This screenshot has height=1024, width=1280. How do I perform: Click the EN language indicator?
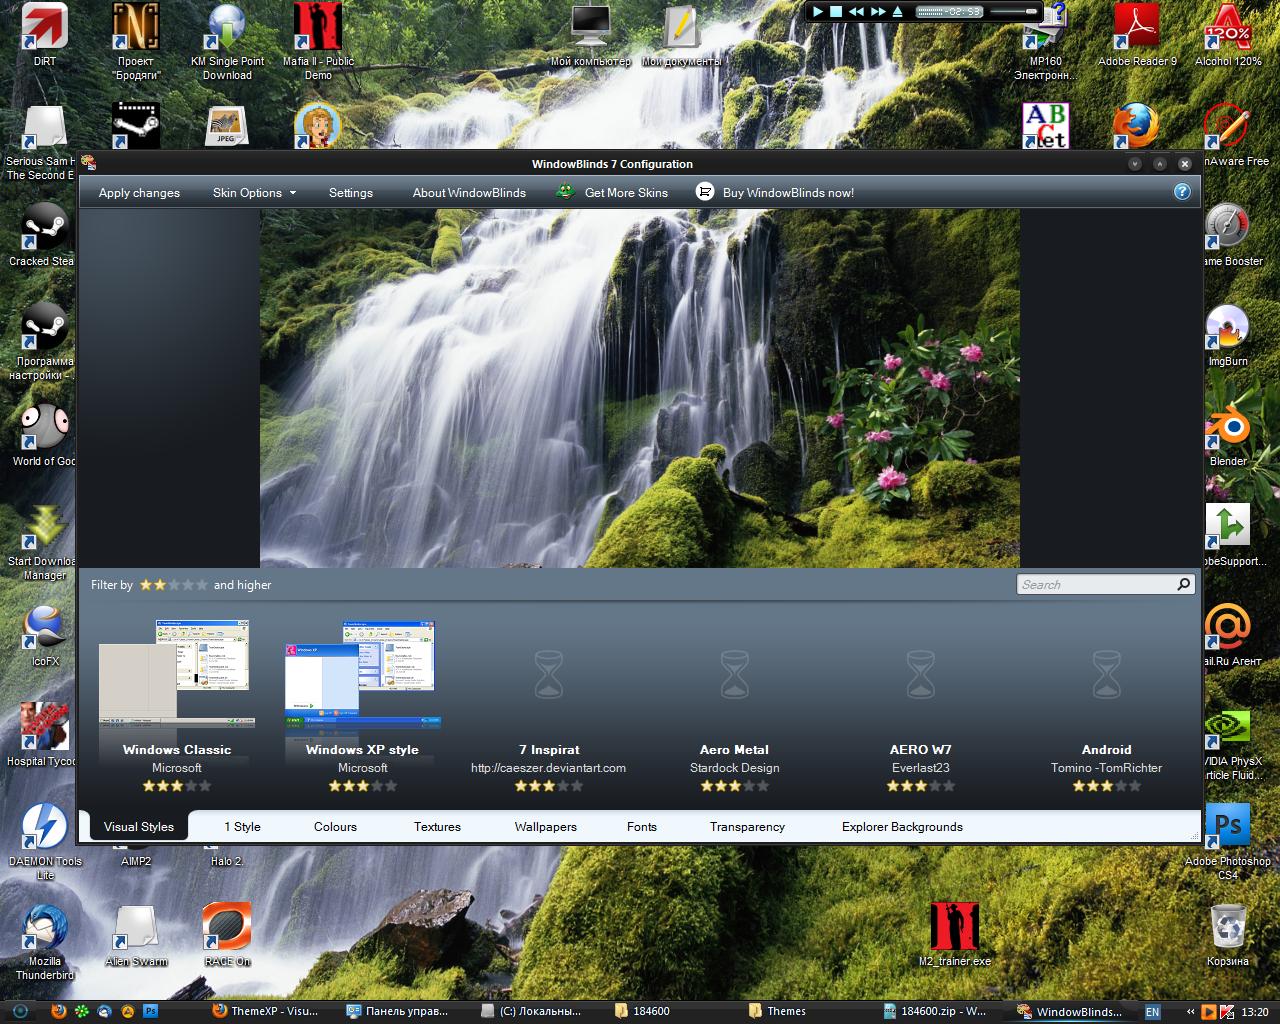[x=1153, y=1011]
